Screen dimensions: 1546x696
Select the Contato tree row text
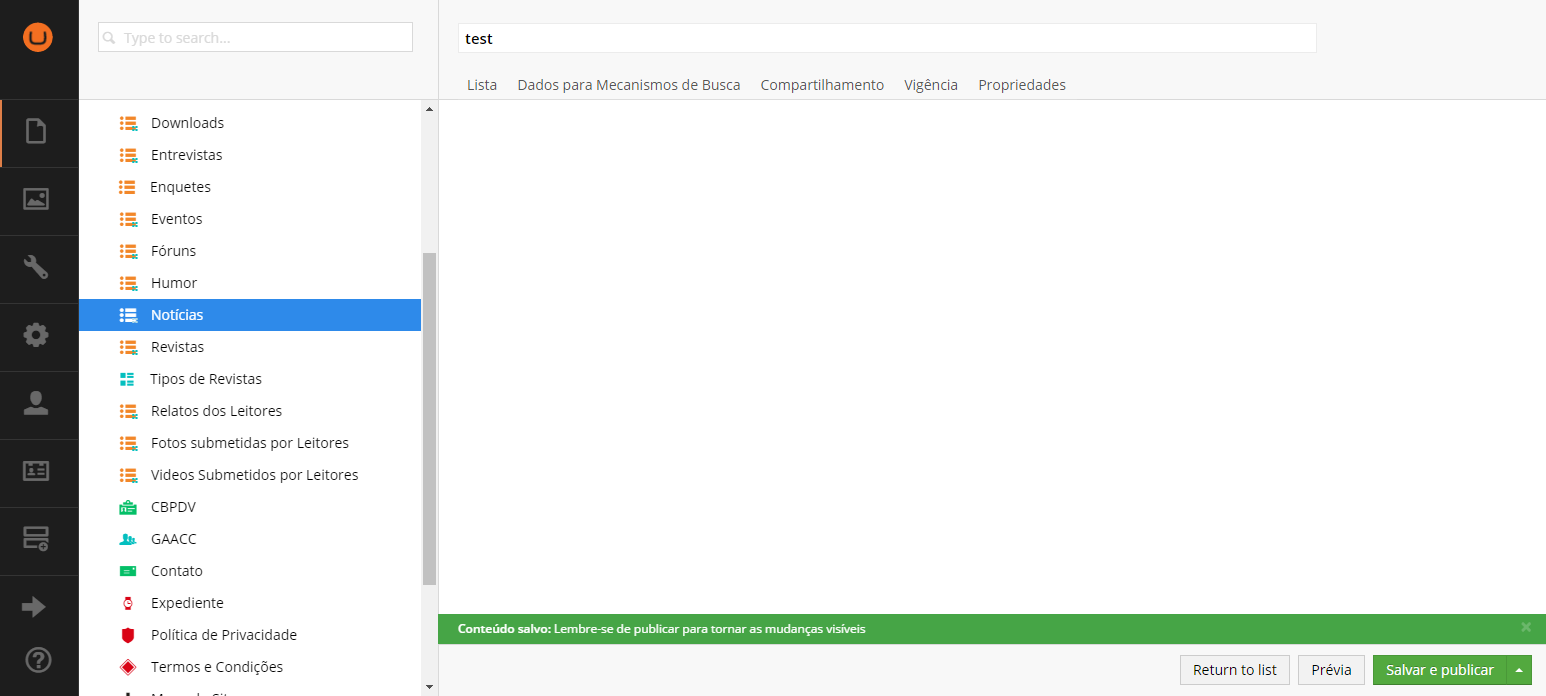177,571
